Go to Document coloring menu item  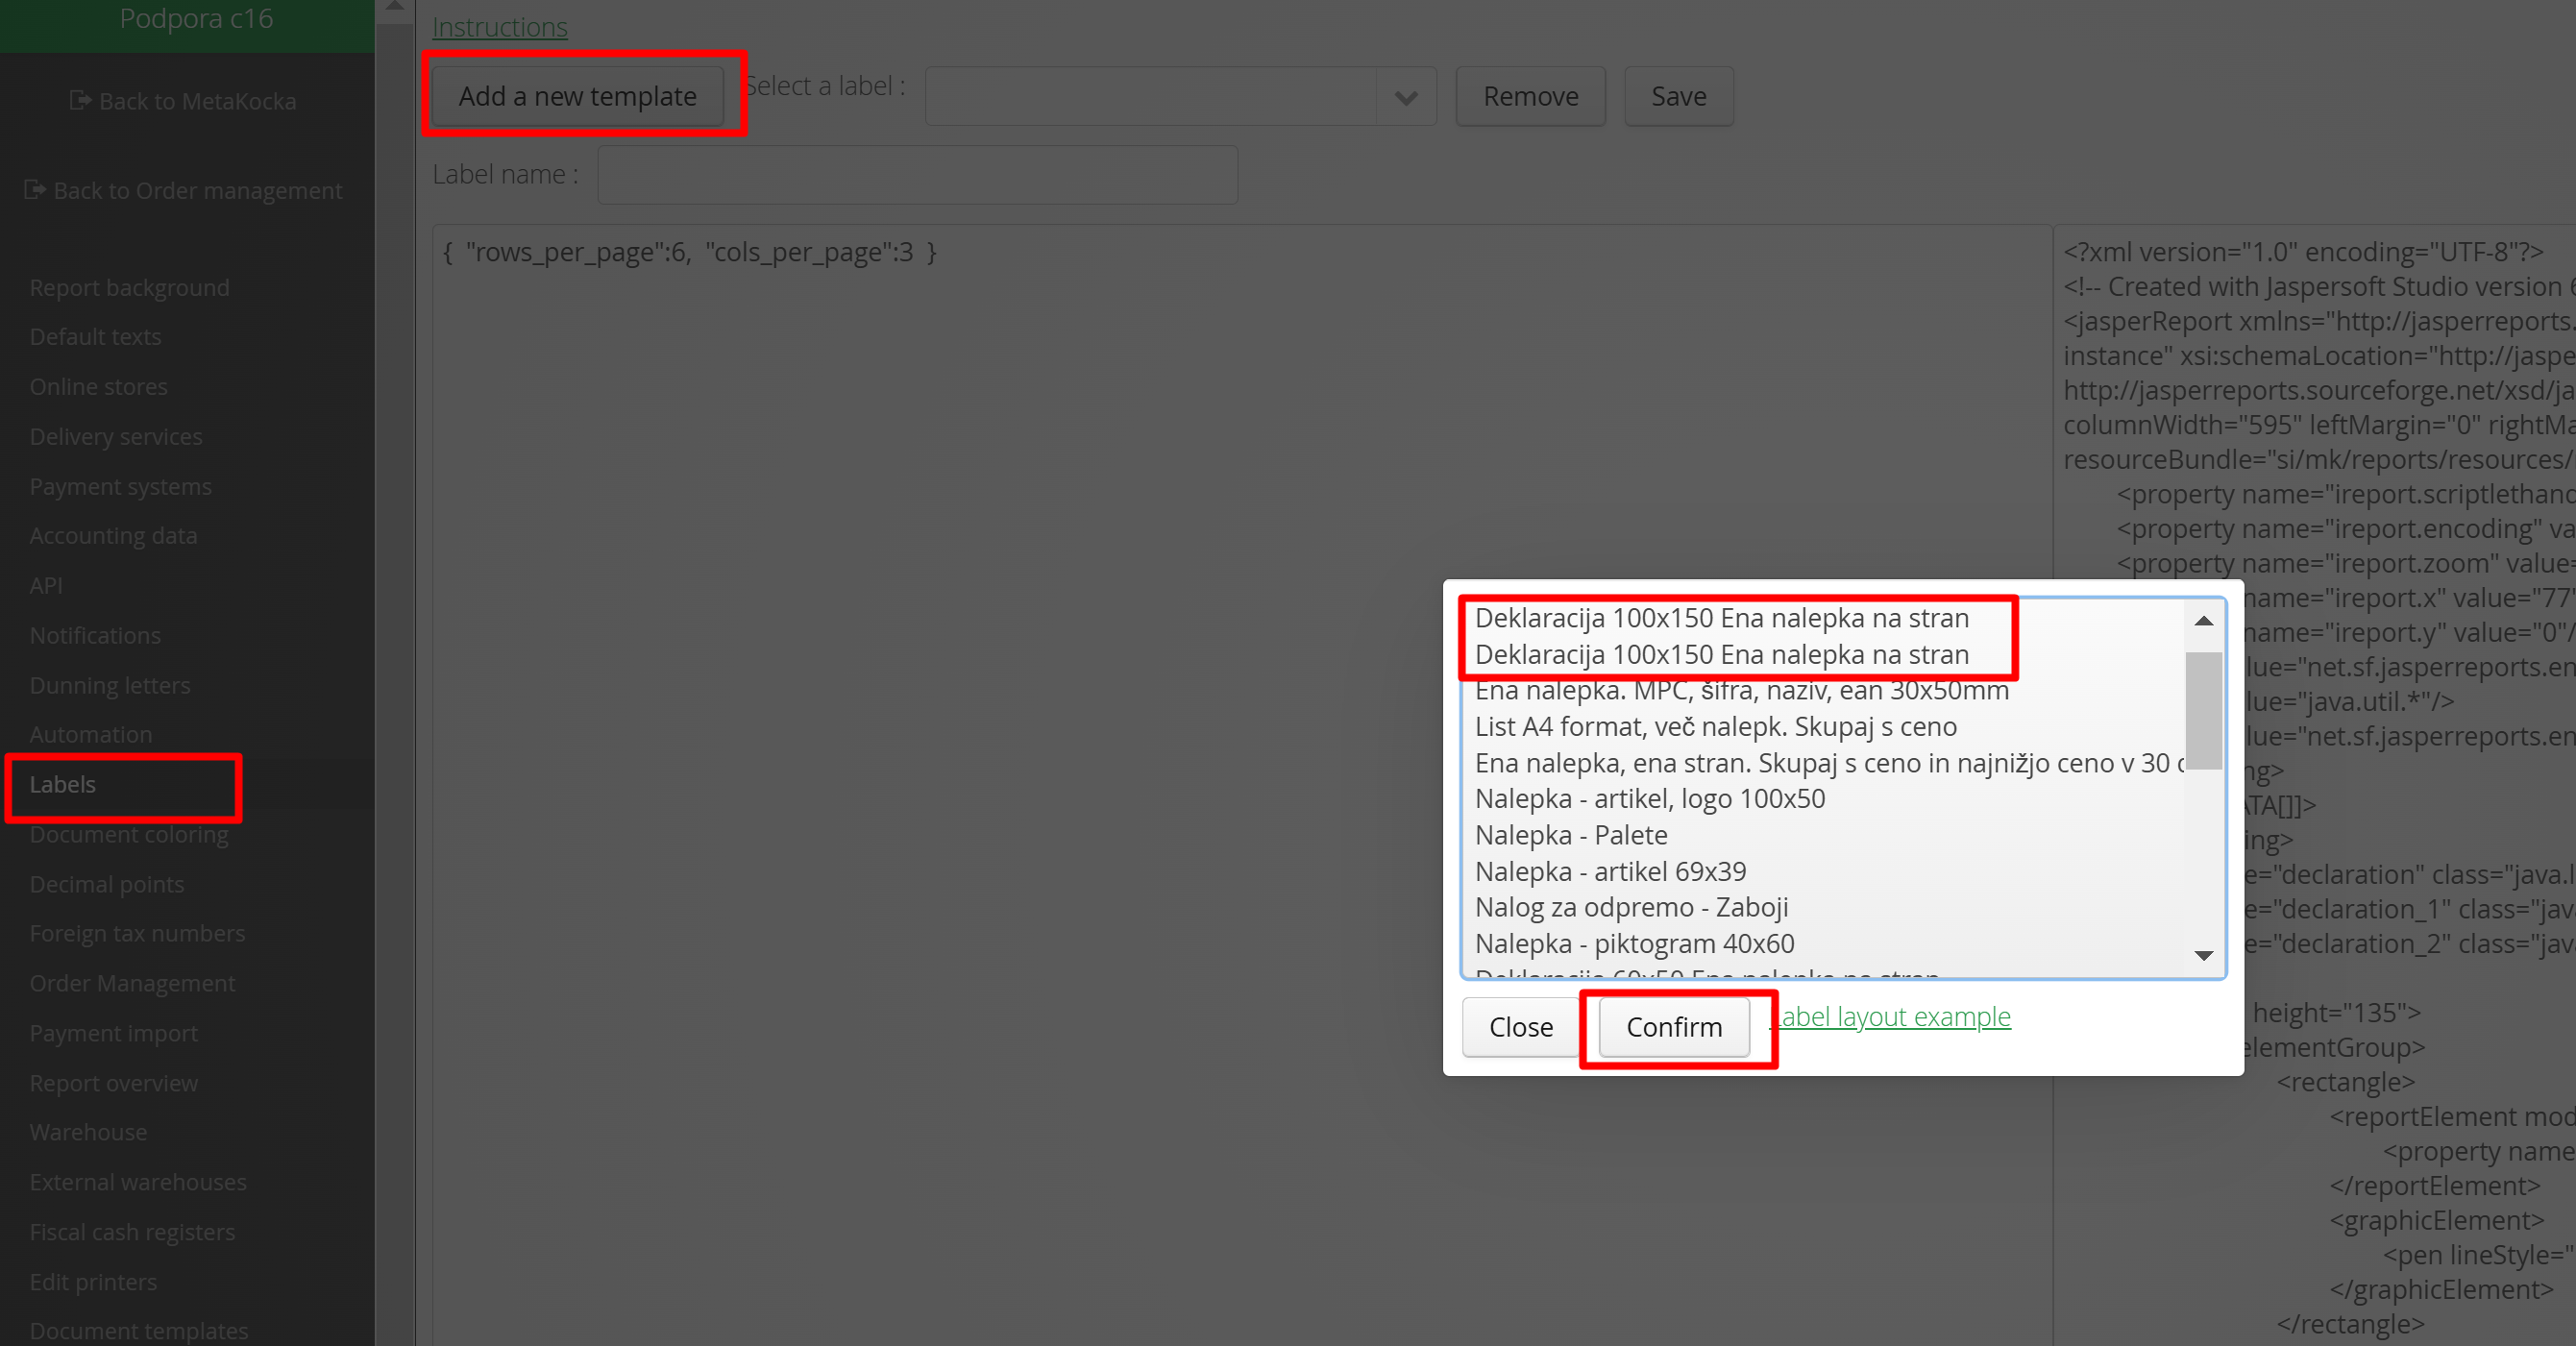pyautogui.click(x=129, y=834)
